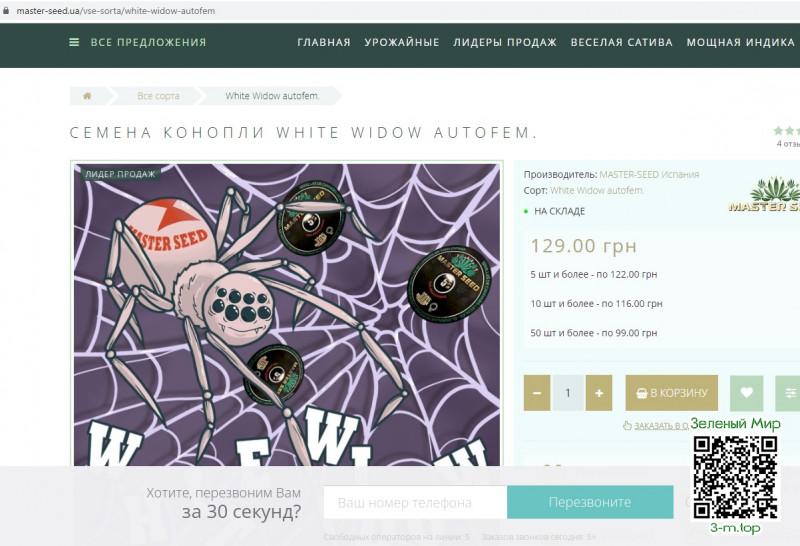The height and width of the screenshot is (546, 800).
Task: Click the lock icon in the address bar
Action: (x=6, y=10)
